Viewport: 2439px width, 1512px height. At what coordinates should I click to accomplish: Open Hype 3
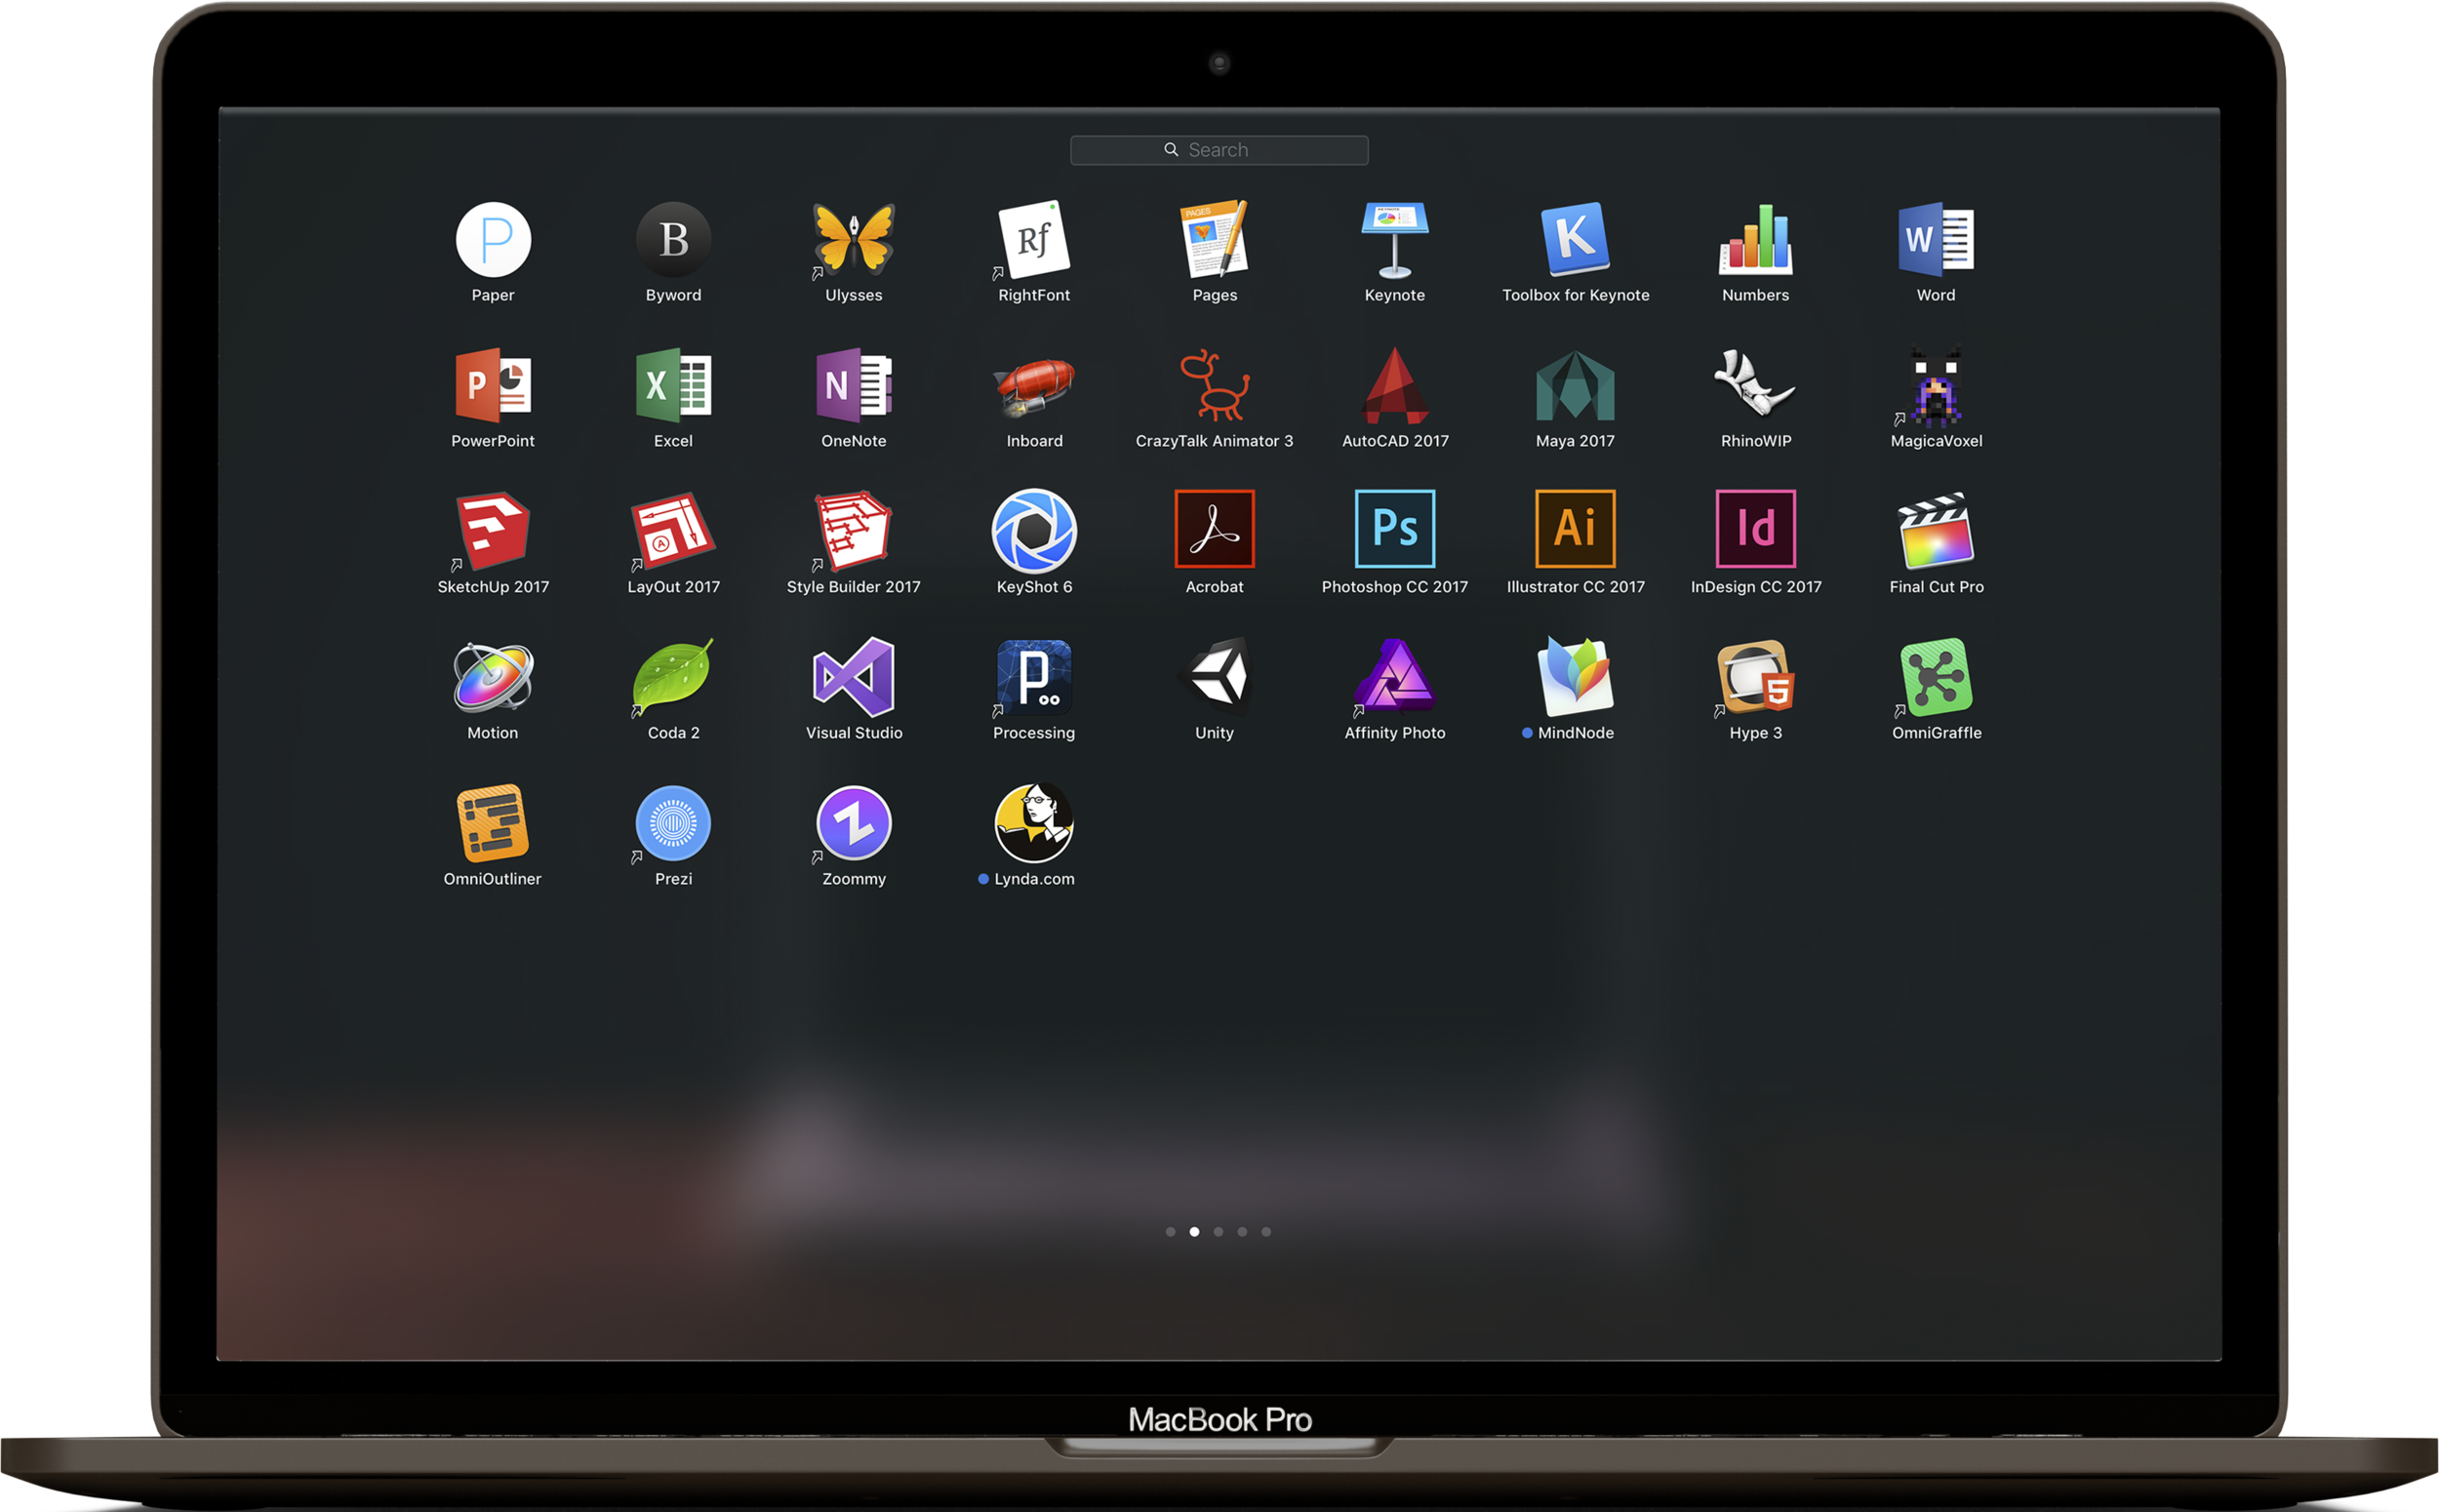coord(1755,678)
